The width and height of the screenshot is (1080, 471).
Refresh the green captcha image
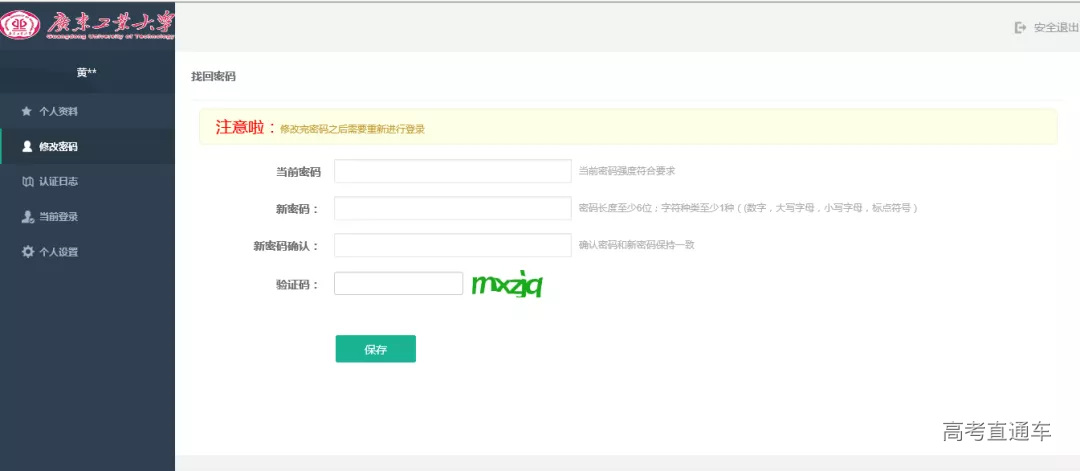[507, 286]
